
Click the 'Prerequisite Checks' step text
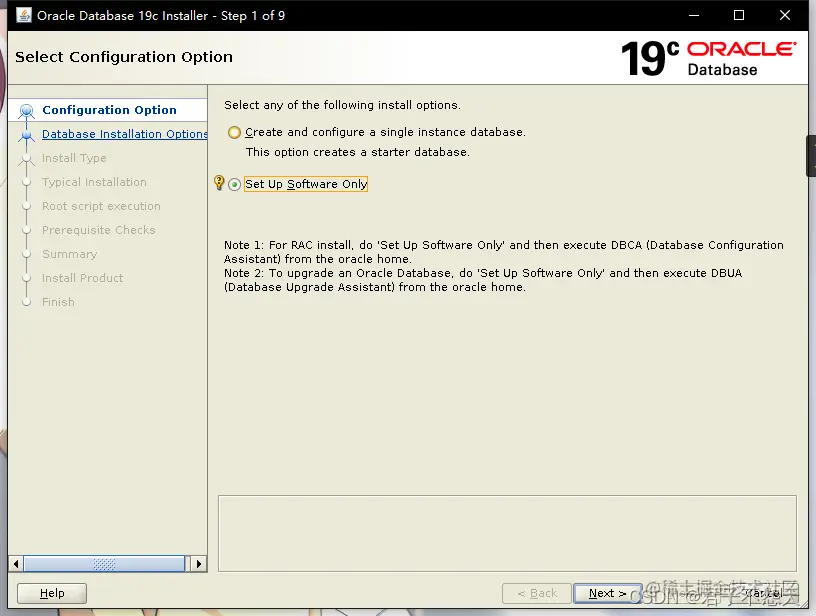click(98, 230)
